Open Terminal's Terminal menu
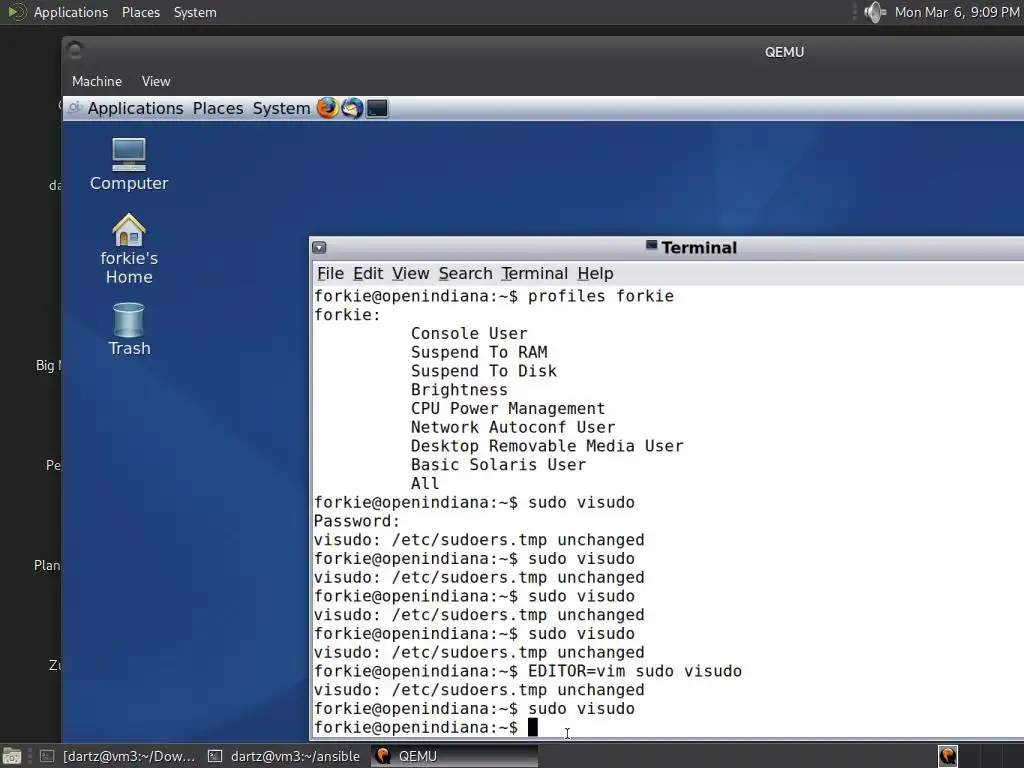The height and width of the screenshot is (768, 1024). point(534,273)
